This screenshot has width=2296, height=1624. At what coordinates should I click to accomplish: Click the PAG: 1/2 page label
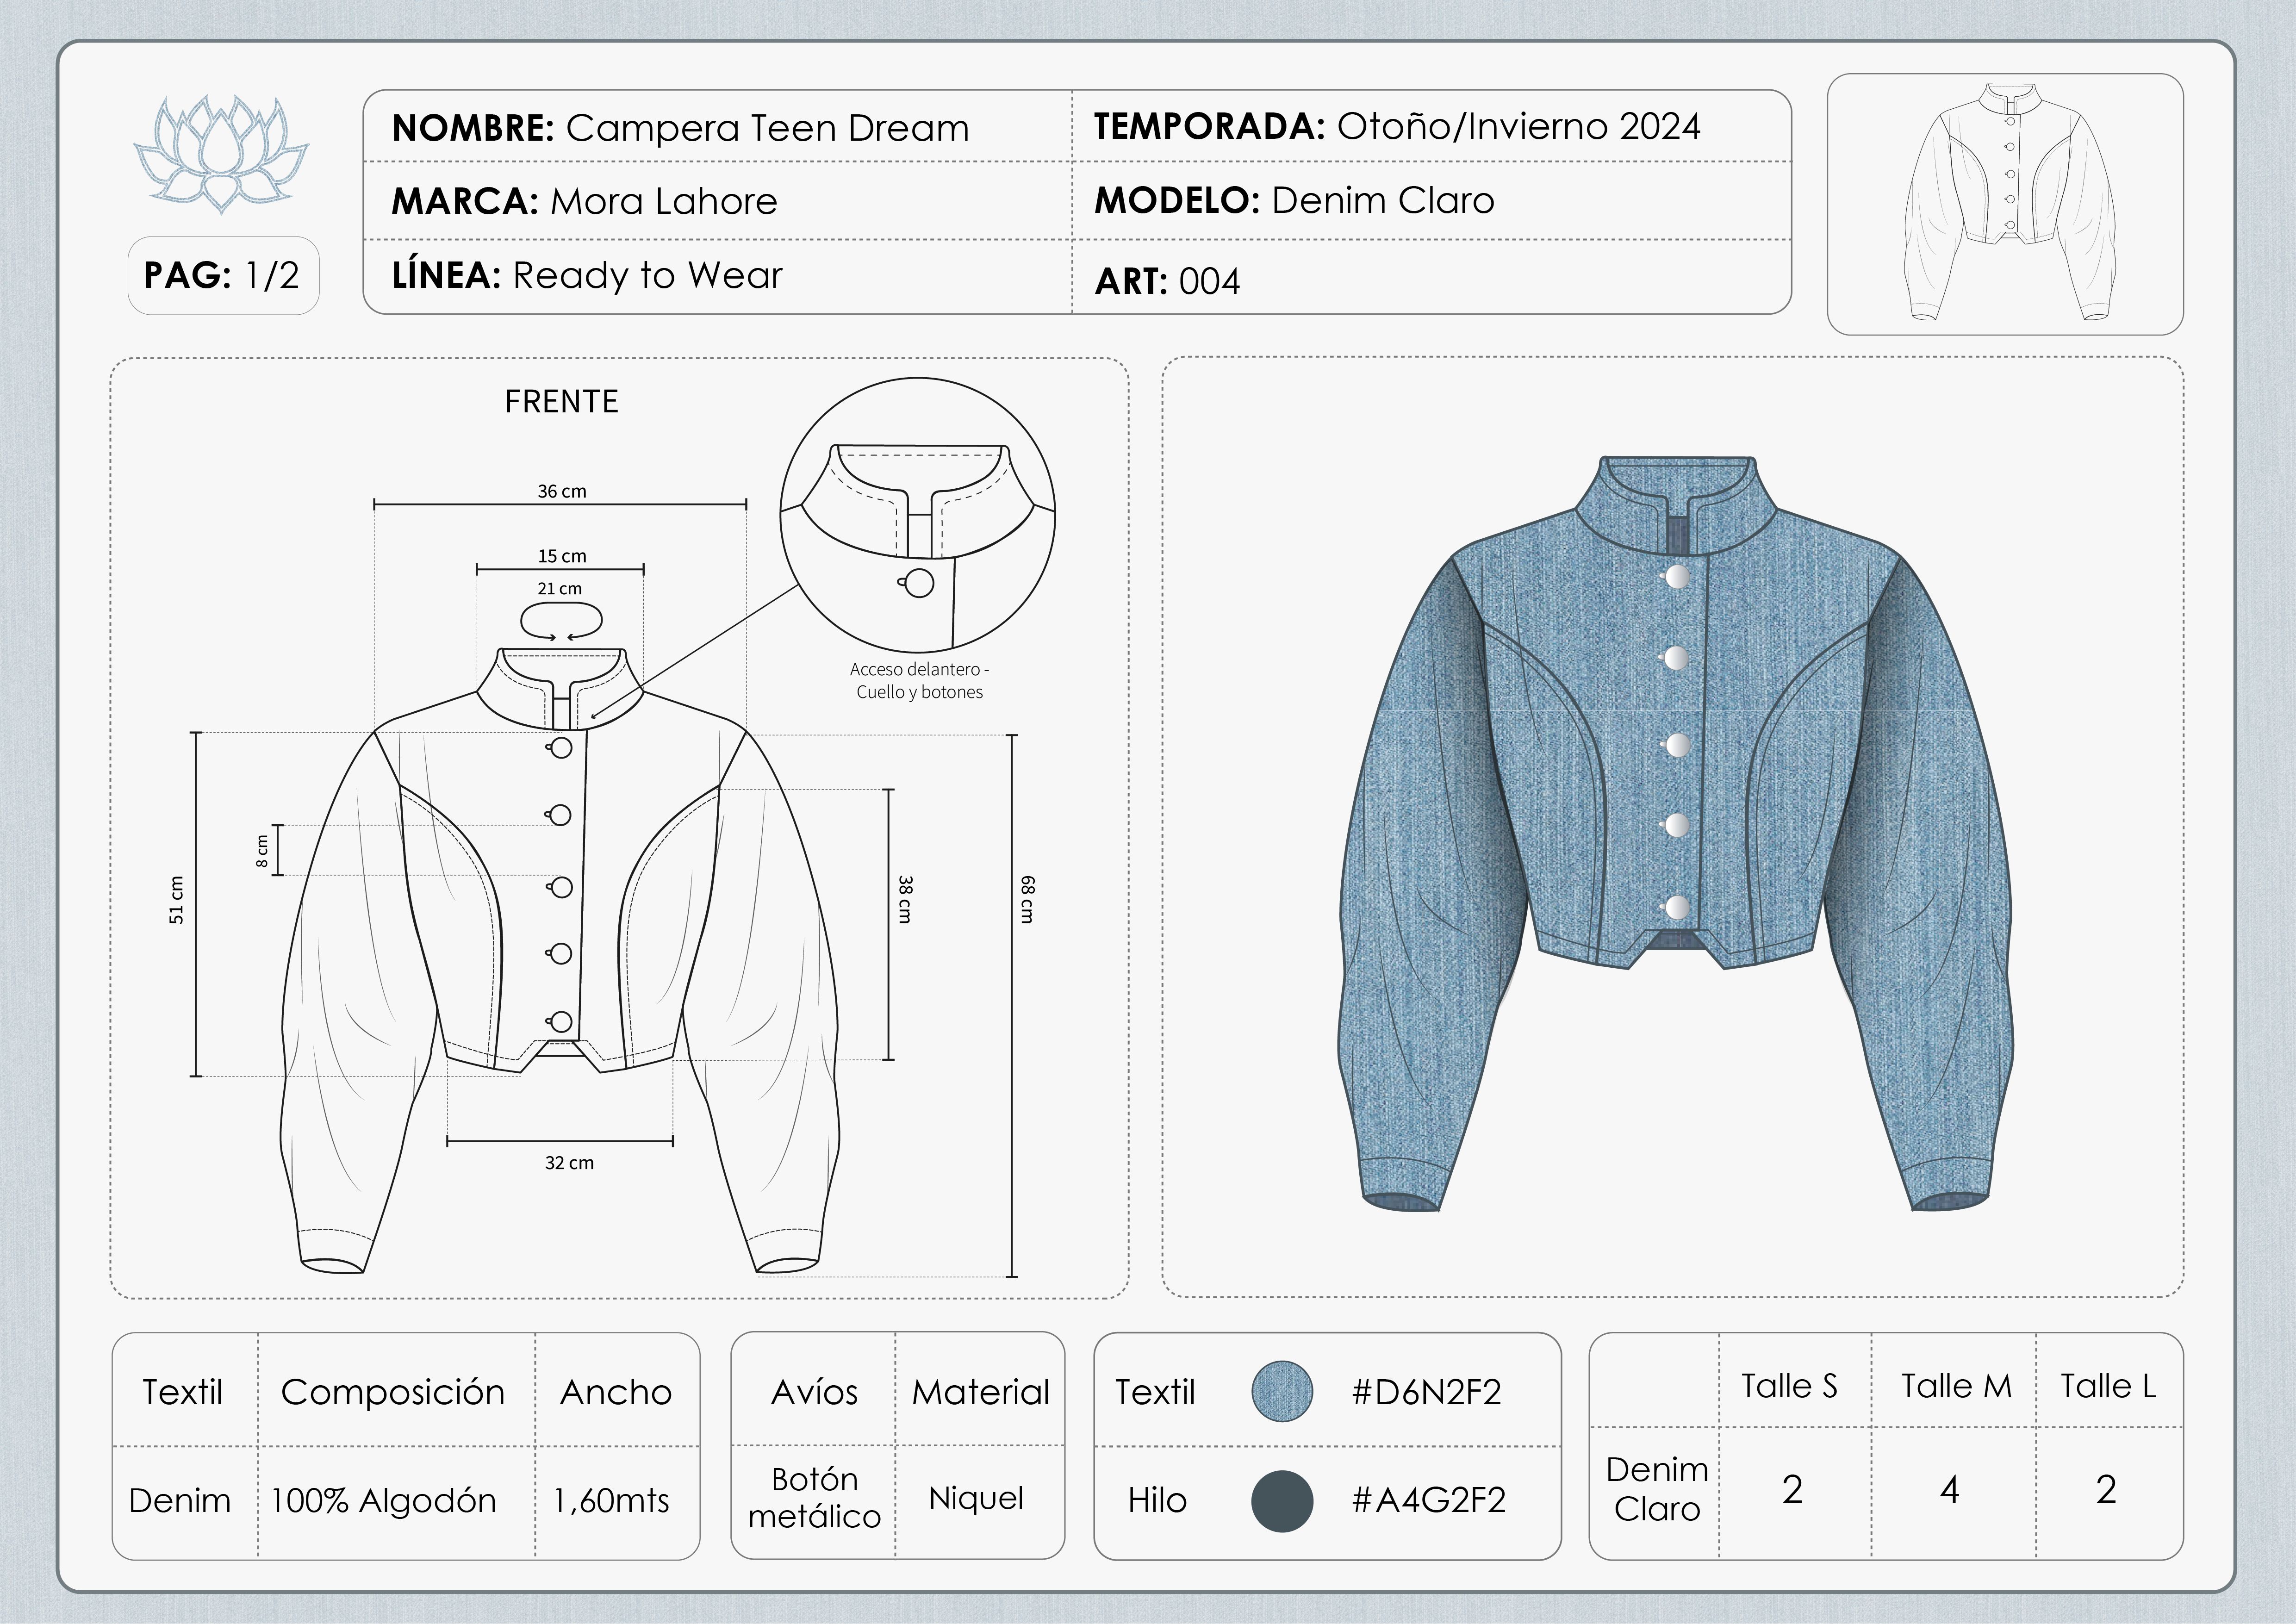tap(223, 275)
